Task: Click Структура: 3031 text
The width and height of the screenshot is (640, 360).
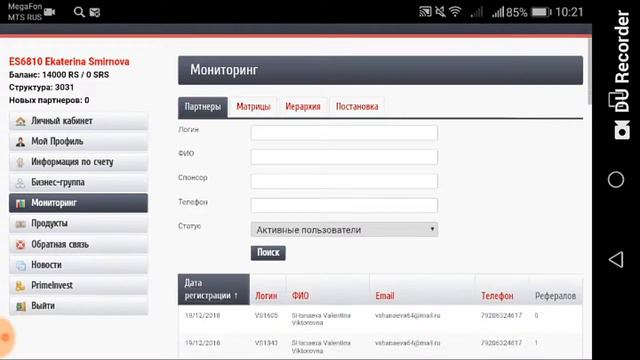Action: (41, 87)
